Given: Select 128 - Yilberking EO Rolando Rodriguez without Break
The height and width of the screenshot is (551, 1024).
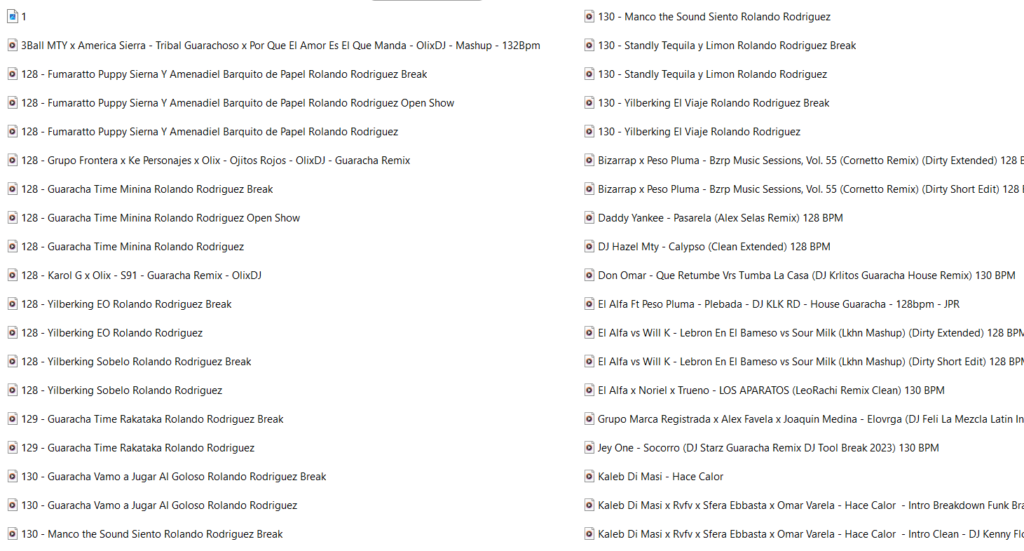Looking at the screenshot, I should pyautogui.click(x=112, y=333).
